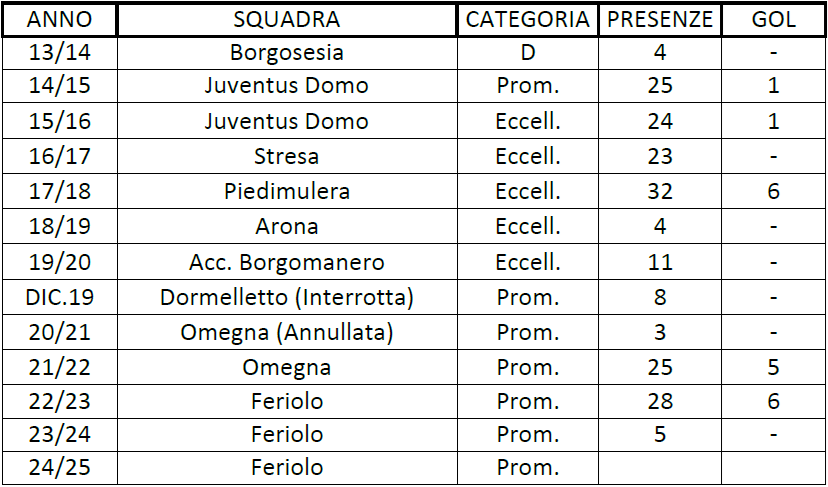
Task: Select presence value 32
Action: (x=660, y=191)
